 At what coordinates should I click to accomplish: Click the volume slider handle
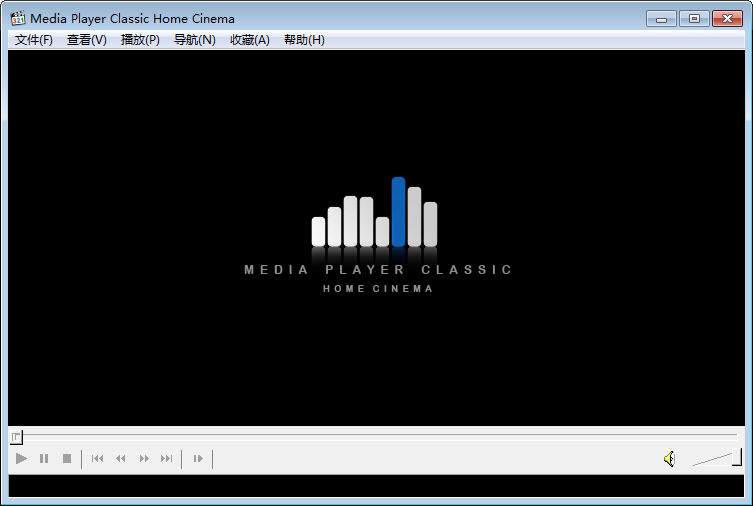point(737,457)
